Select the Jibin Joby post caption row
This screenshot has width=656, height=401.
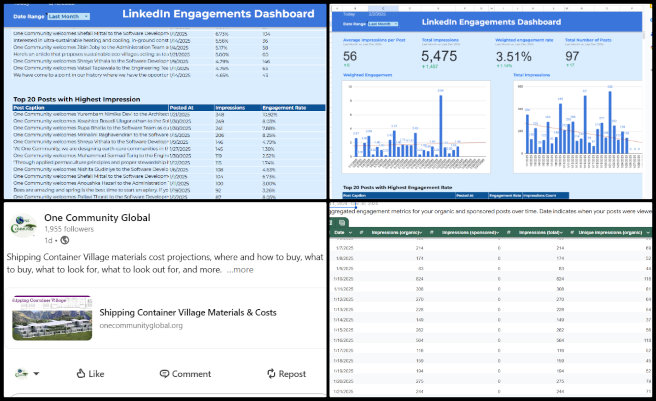point(90,47)
